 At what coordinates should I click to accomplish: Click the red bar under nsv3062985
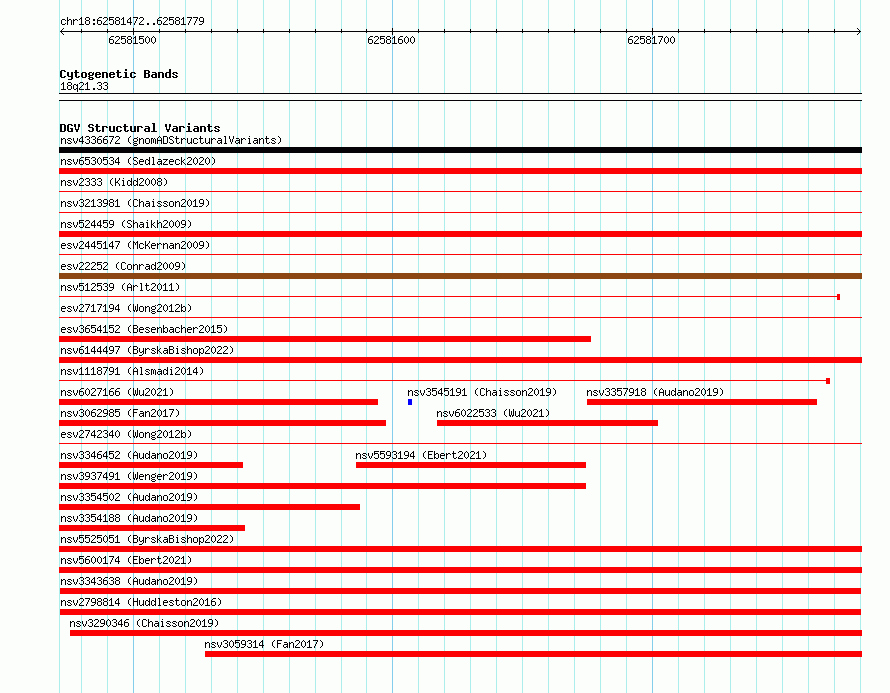[x=222, y=423]
